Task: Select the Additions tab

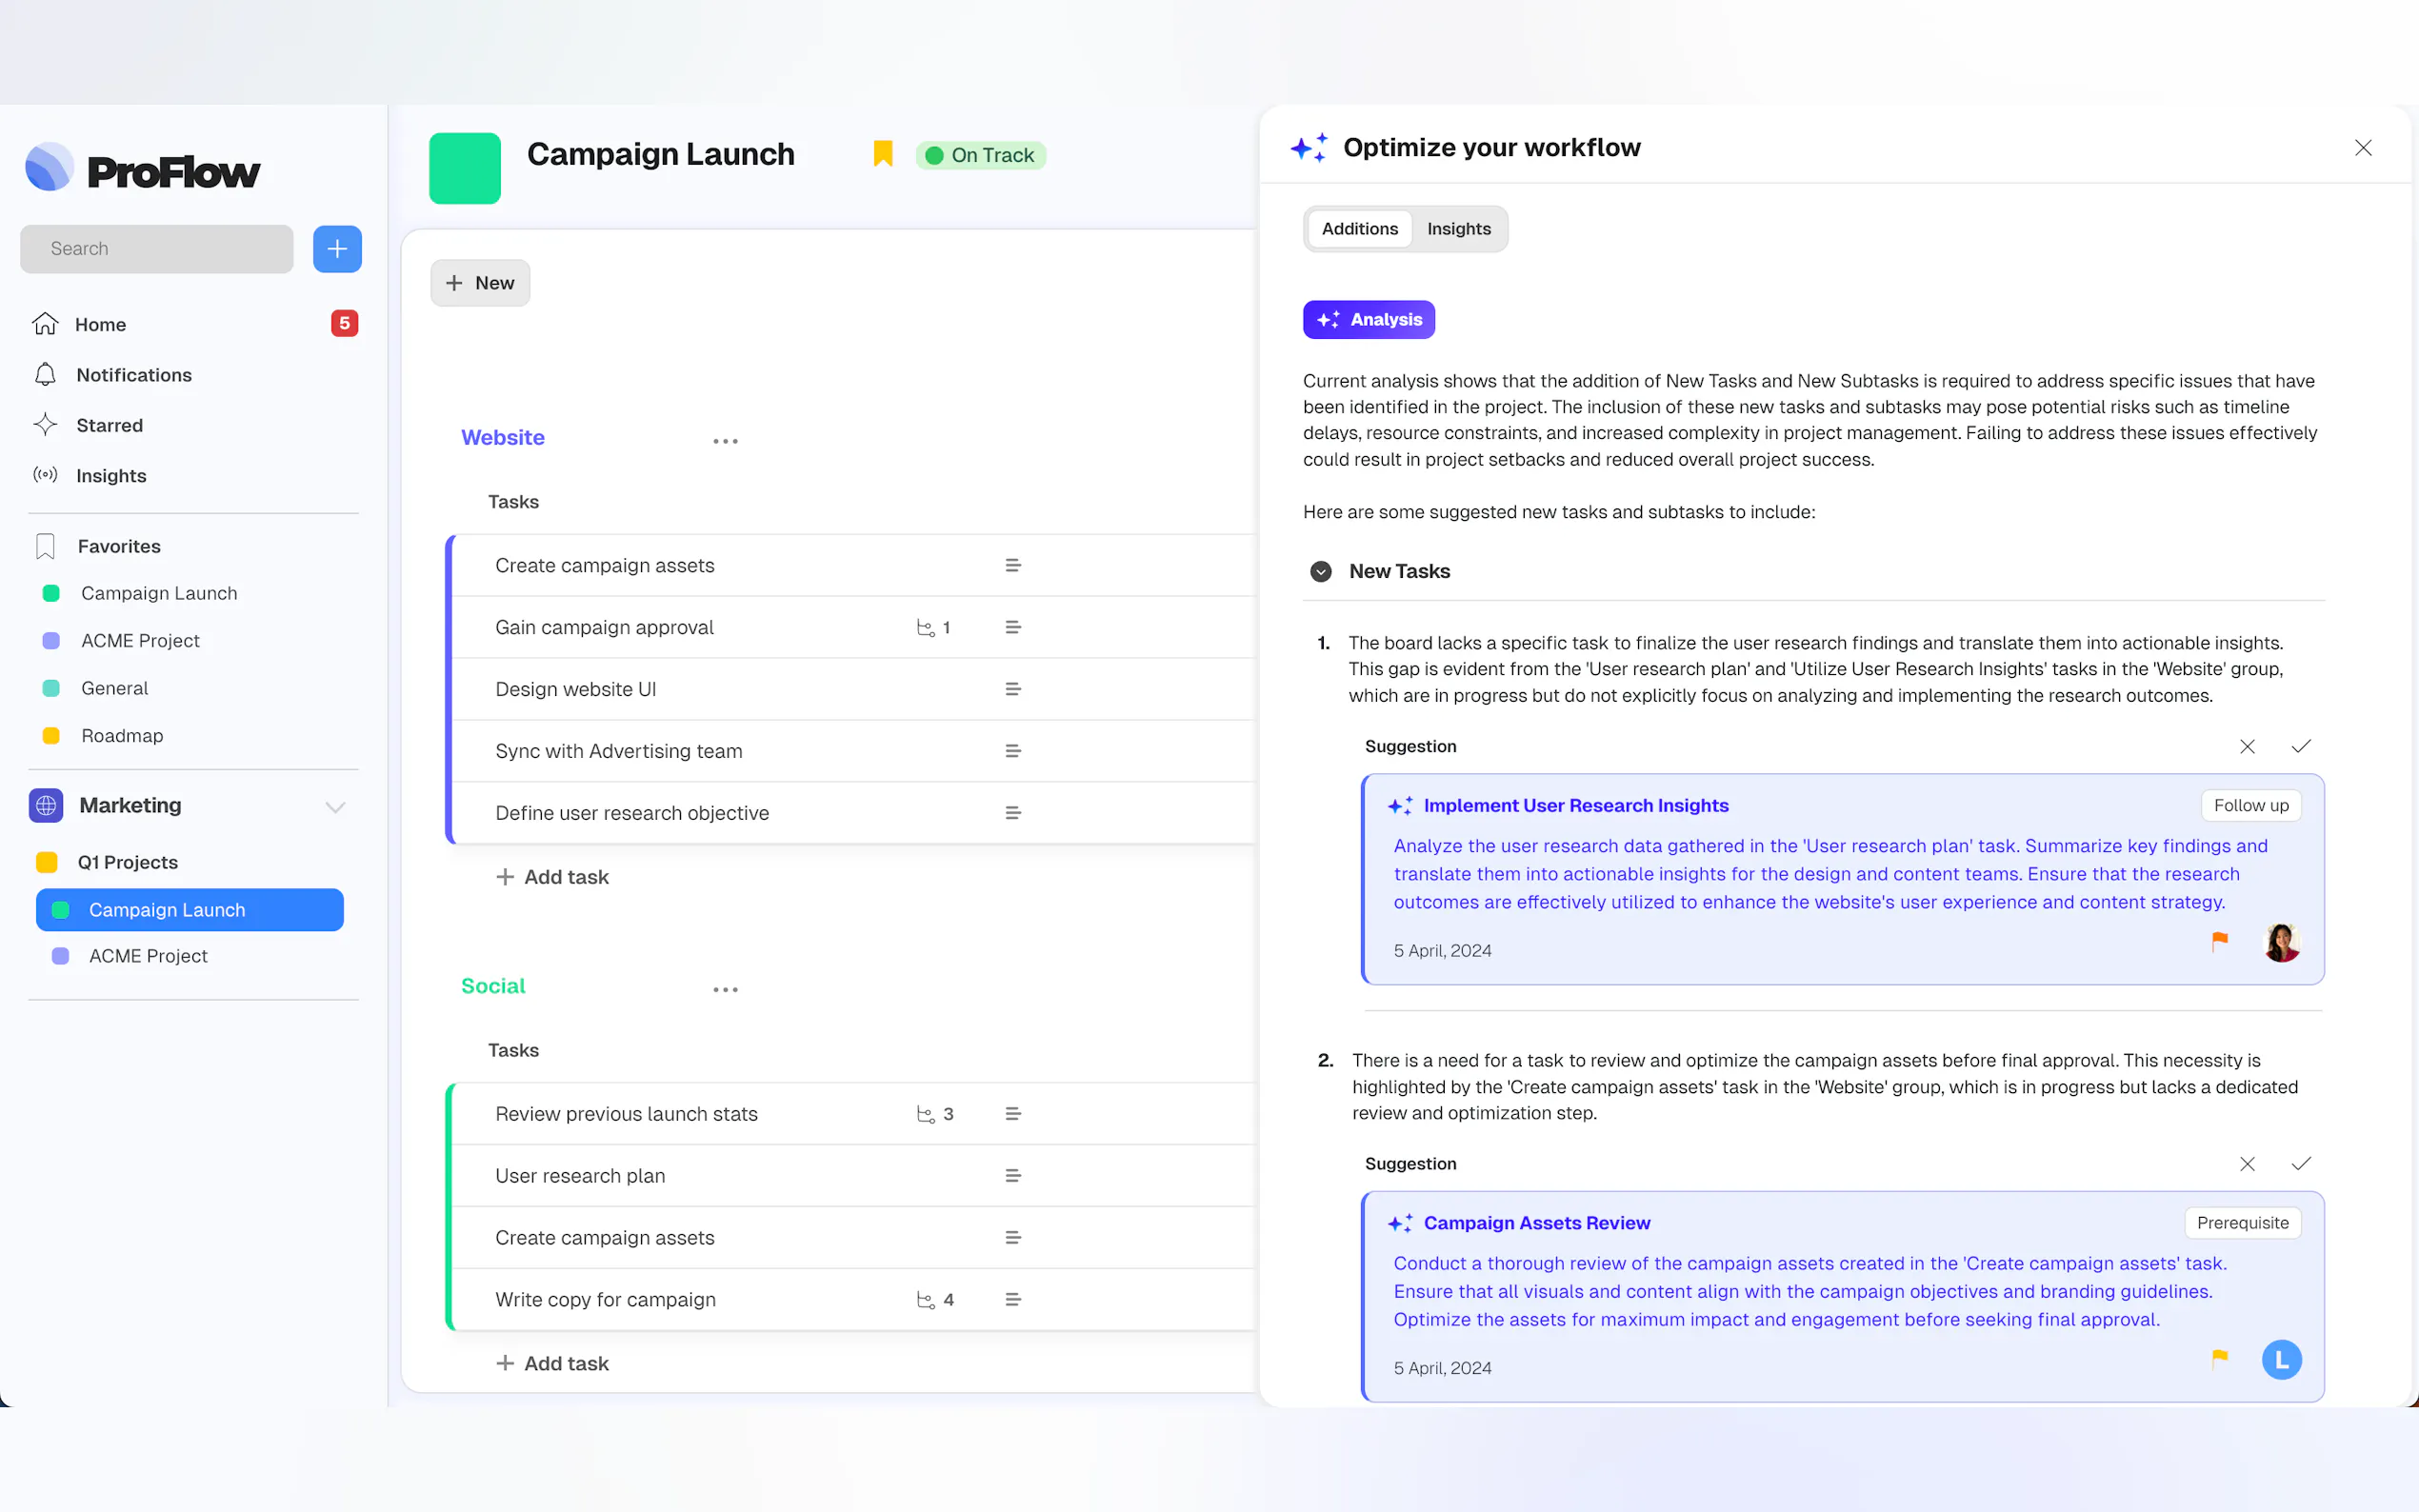Action: 1359,229
